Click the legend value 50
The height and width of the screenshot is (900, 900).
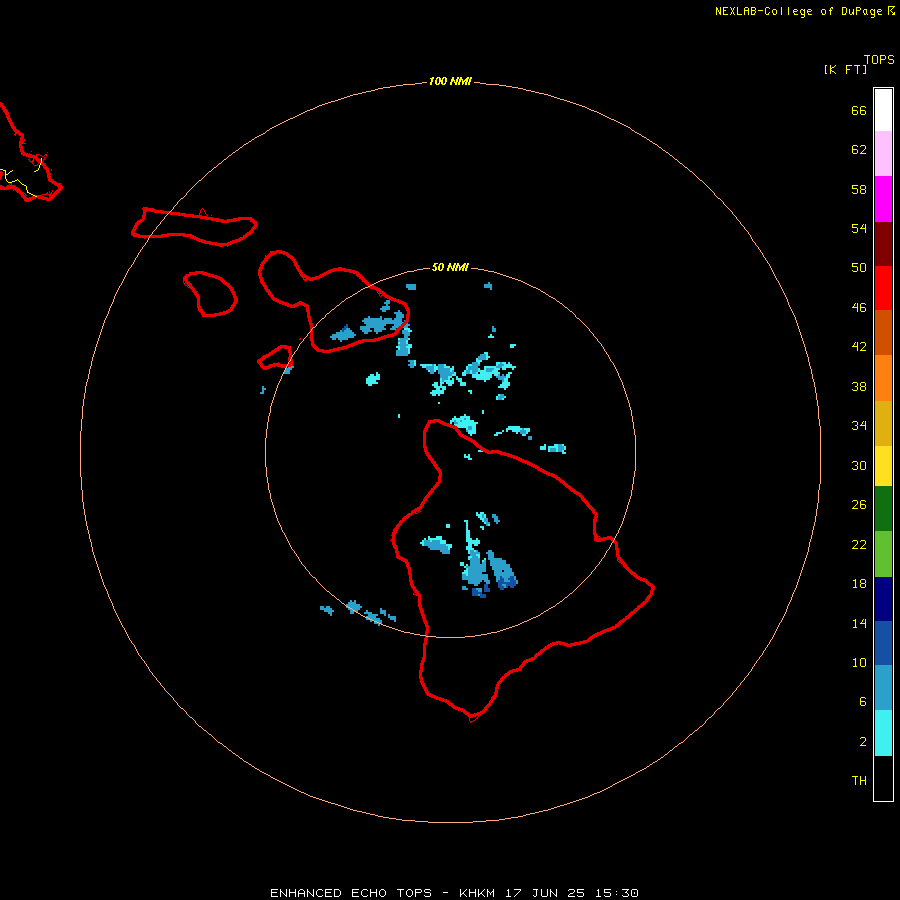859,268
